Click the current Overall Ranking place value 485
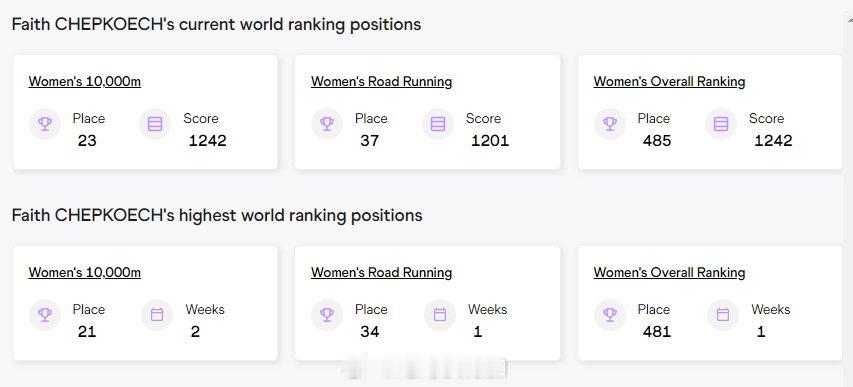Image resolution: width=853 pixels, height=387 pixels. 657,141
